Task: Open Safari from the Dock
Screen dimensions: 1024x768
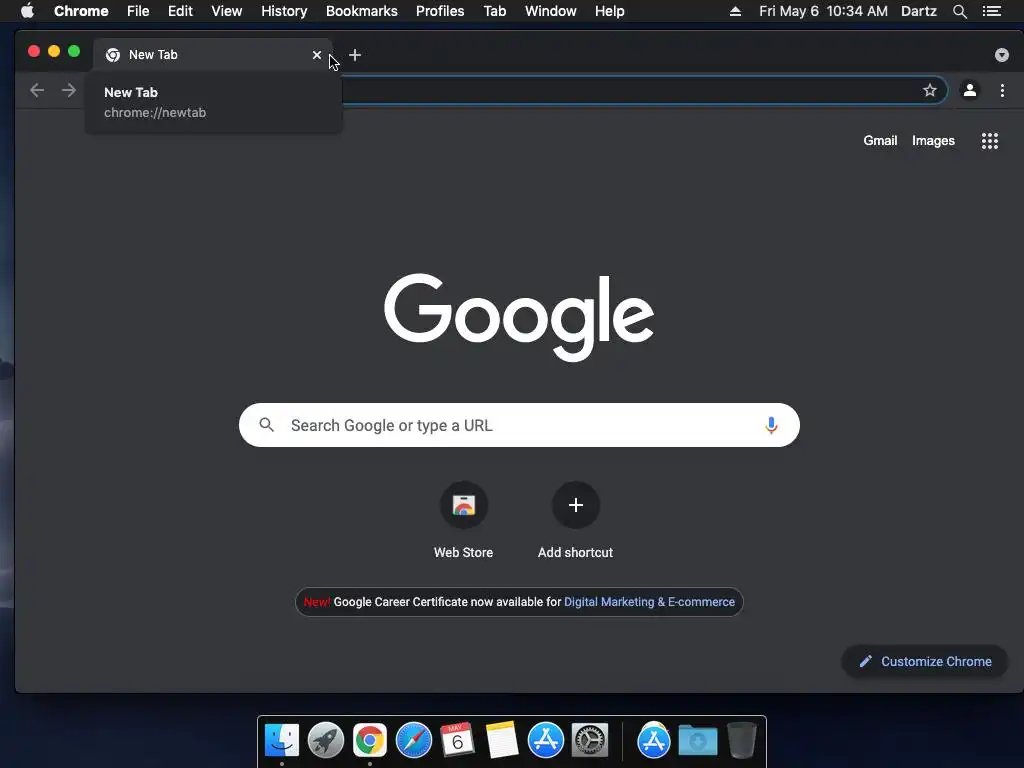Action: [x=413, y=740]
